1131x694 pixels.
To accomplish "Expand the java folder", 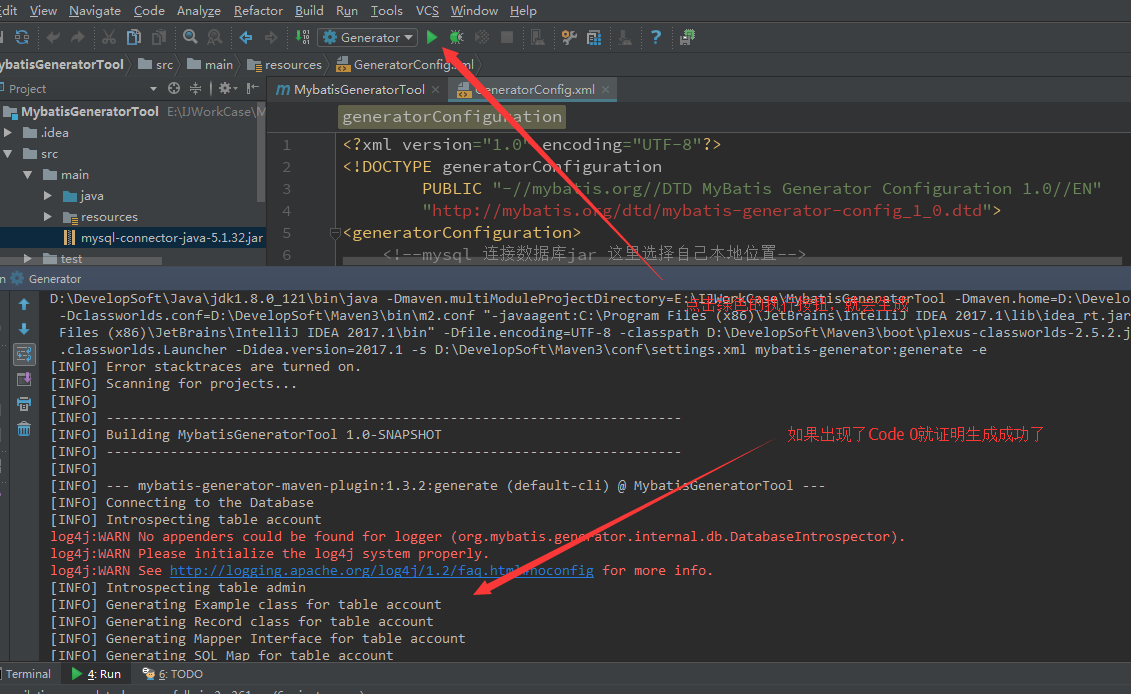I will click(48, 196).
